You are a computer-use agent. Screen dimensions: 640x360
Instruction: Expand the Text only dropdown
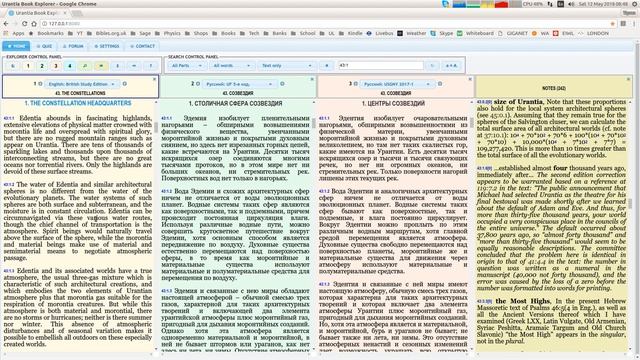click(x=286, y=66)
